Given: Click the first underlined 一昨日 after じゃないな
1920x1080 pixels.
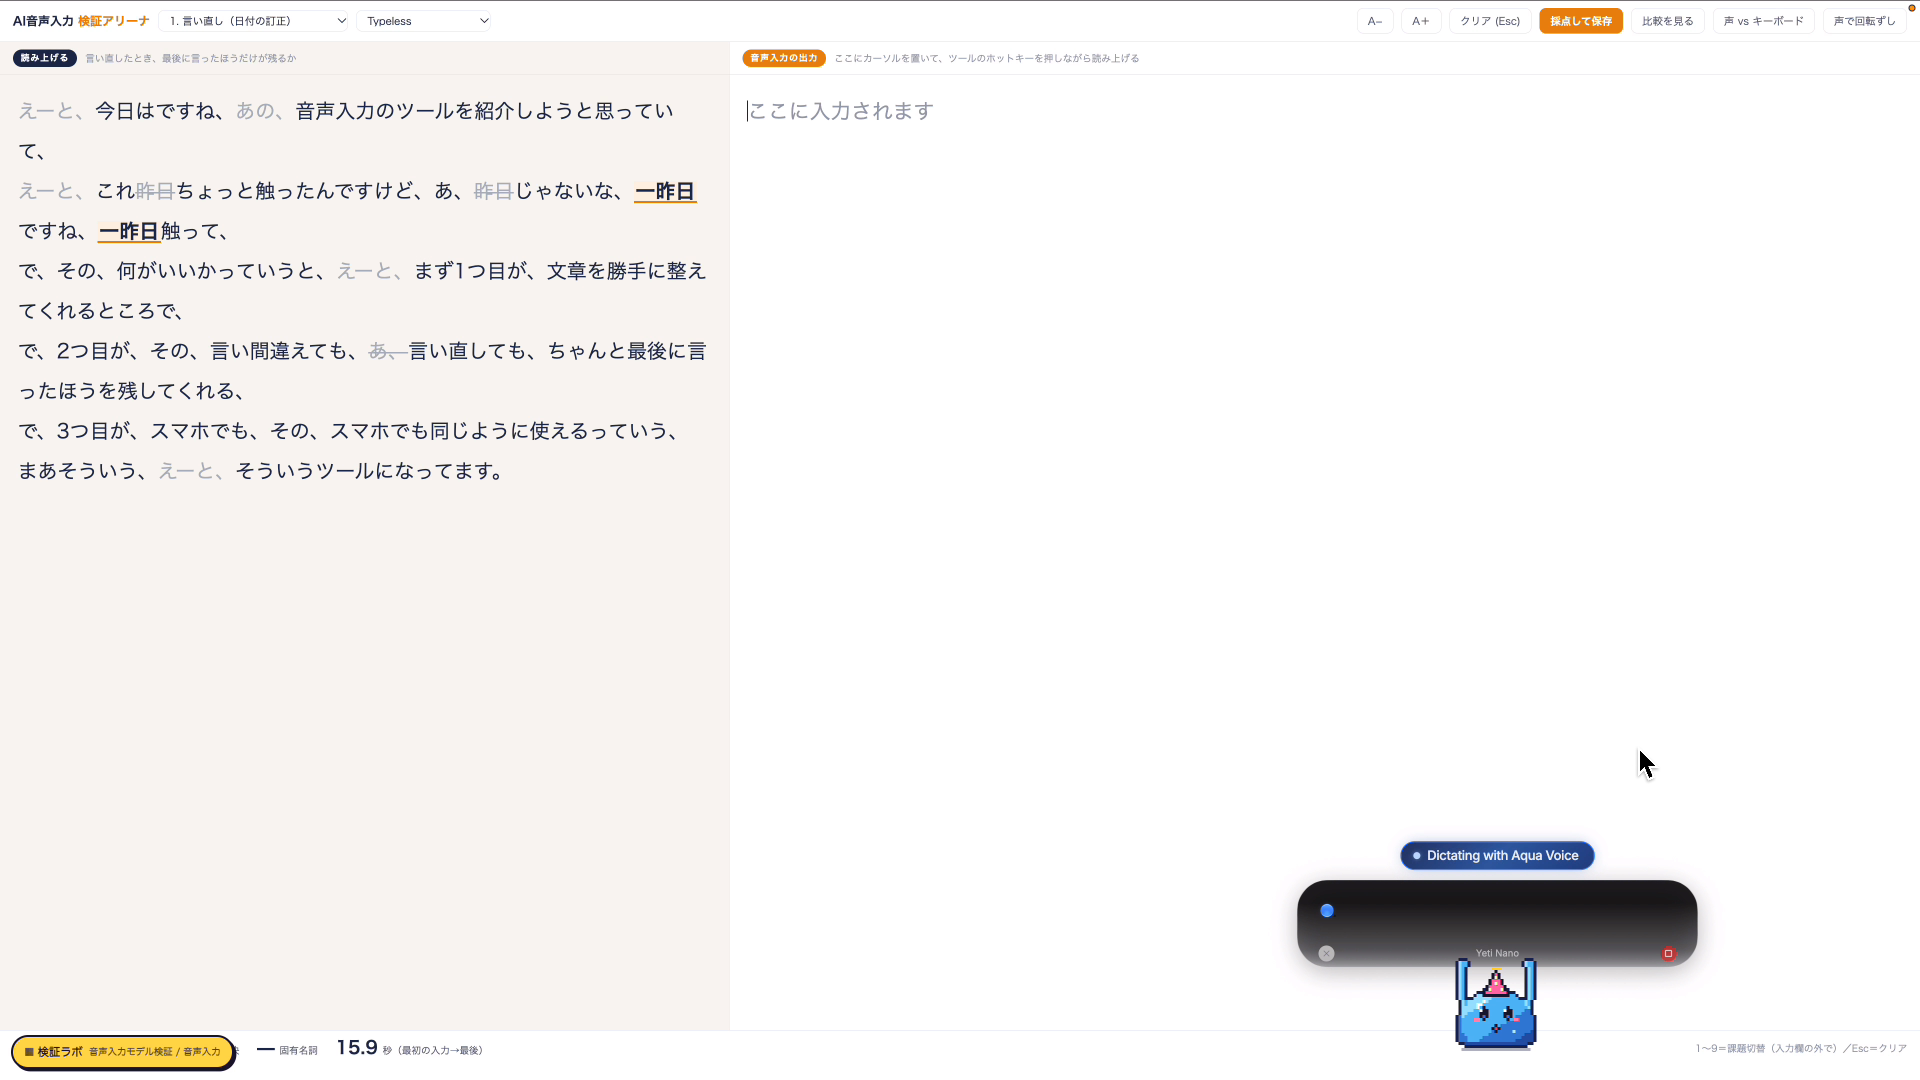Looking at the screenshot, I should coord(665,191).
